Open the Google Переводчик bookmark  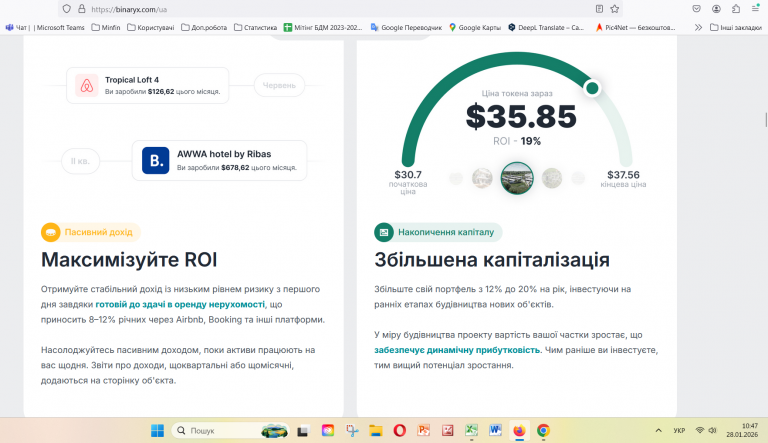406,27
